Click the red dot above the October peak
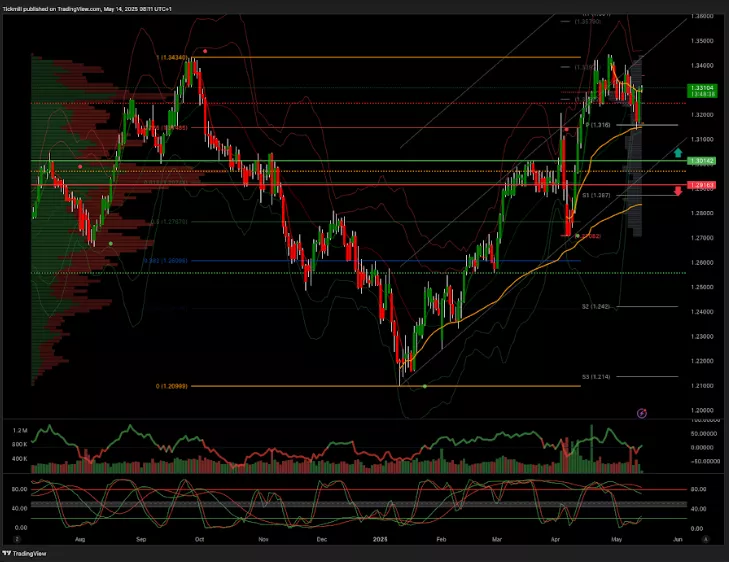Viewport: 729px width, 562px height. 205,50
